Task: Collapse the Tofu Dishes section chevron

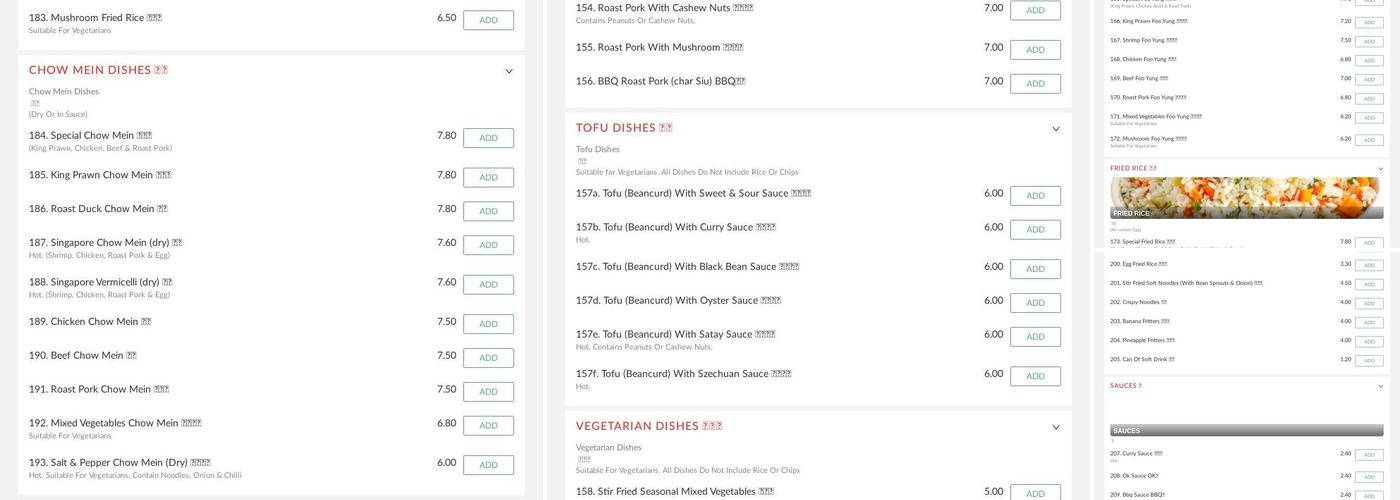Action: point(1056,129)
